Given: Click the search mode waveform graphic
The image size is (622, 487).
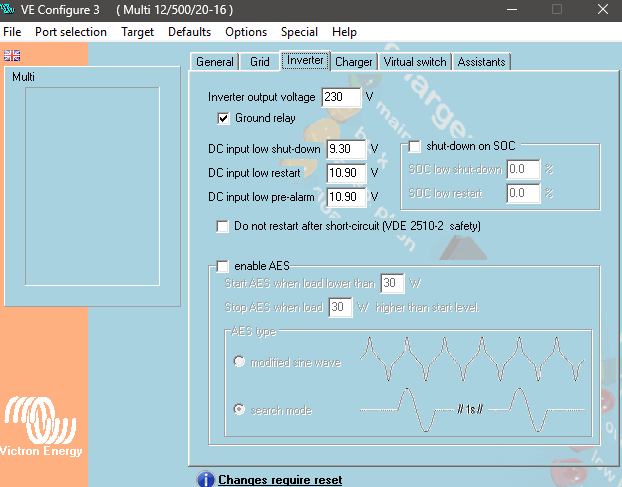Looking at the screenshot, I should click(472, 410).
